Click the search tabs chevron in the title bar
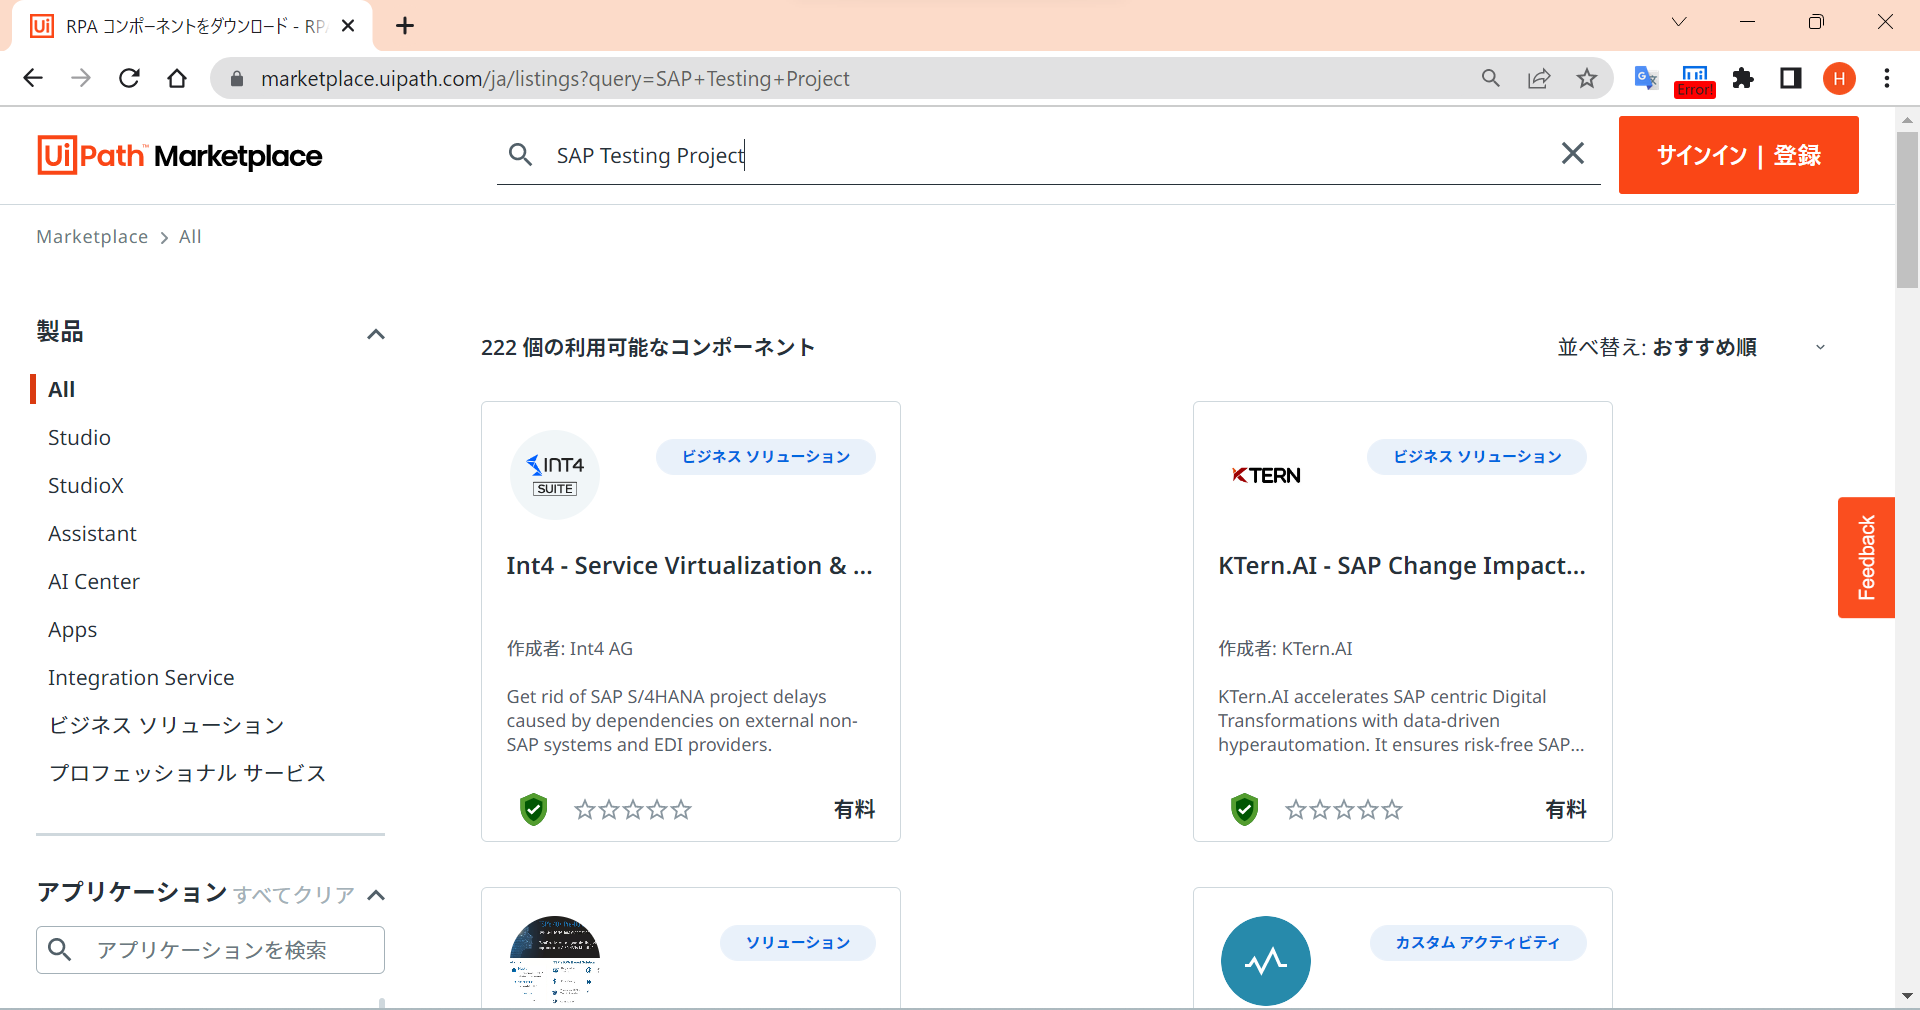Viewport: 1920px width, 1010px height. tap(1679, 22)
